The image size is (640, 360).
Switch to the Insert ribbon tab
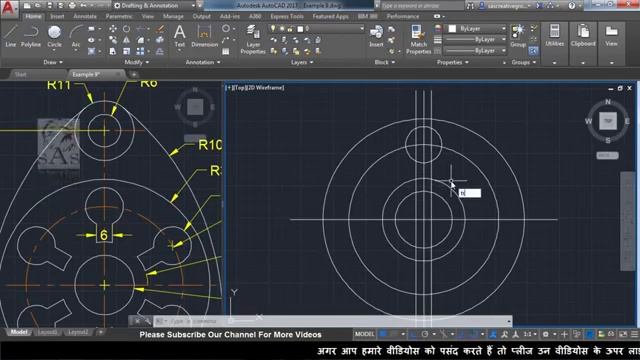(x=57, y=16)
